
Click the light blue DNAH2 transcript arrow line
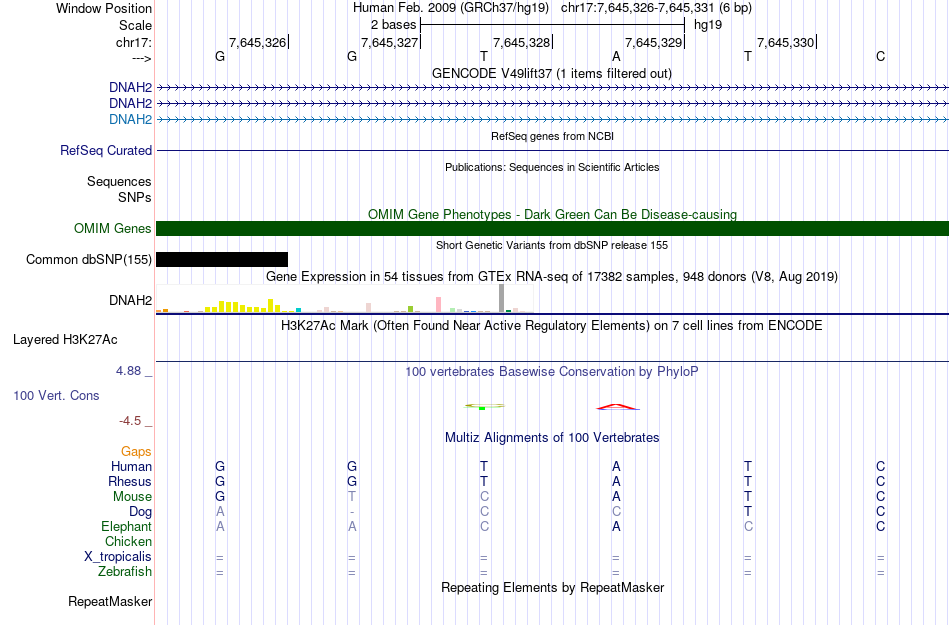(x=553, y=120)
